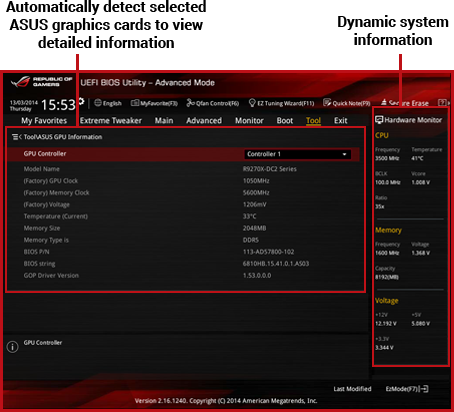This screenshot has height=412, width=454.
Task: Click the time display 15:53
Action: click(58, 105)
